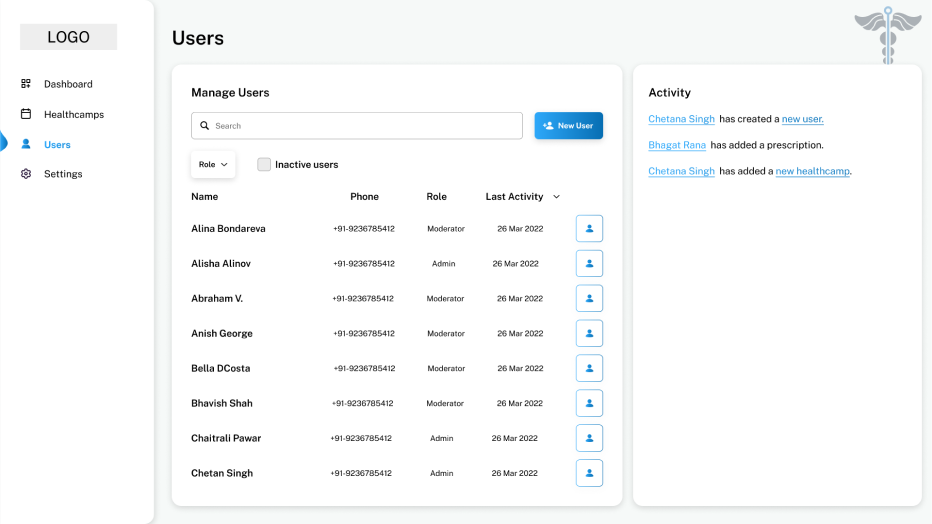View Anish George's user profile icon
This screenshot has width=932, height=524.
589,334
